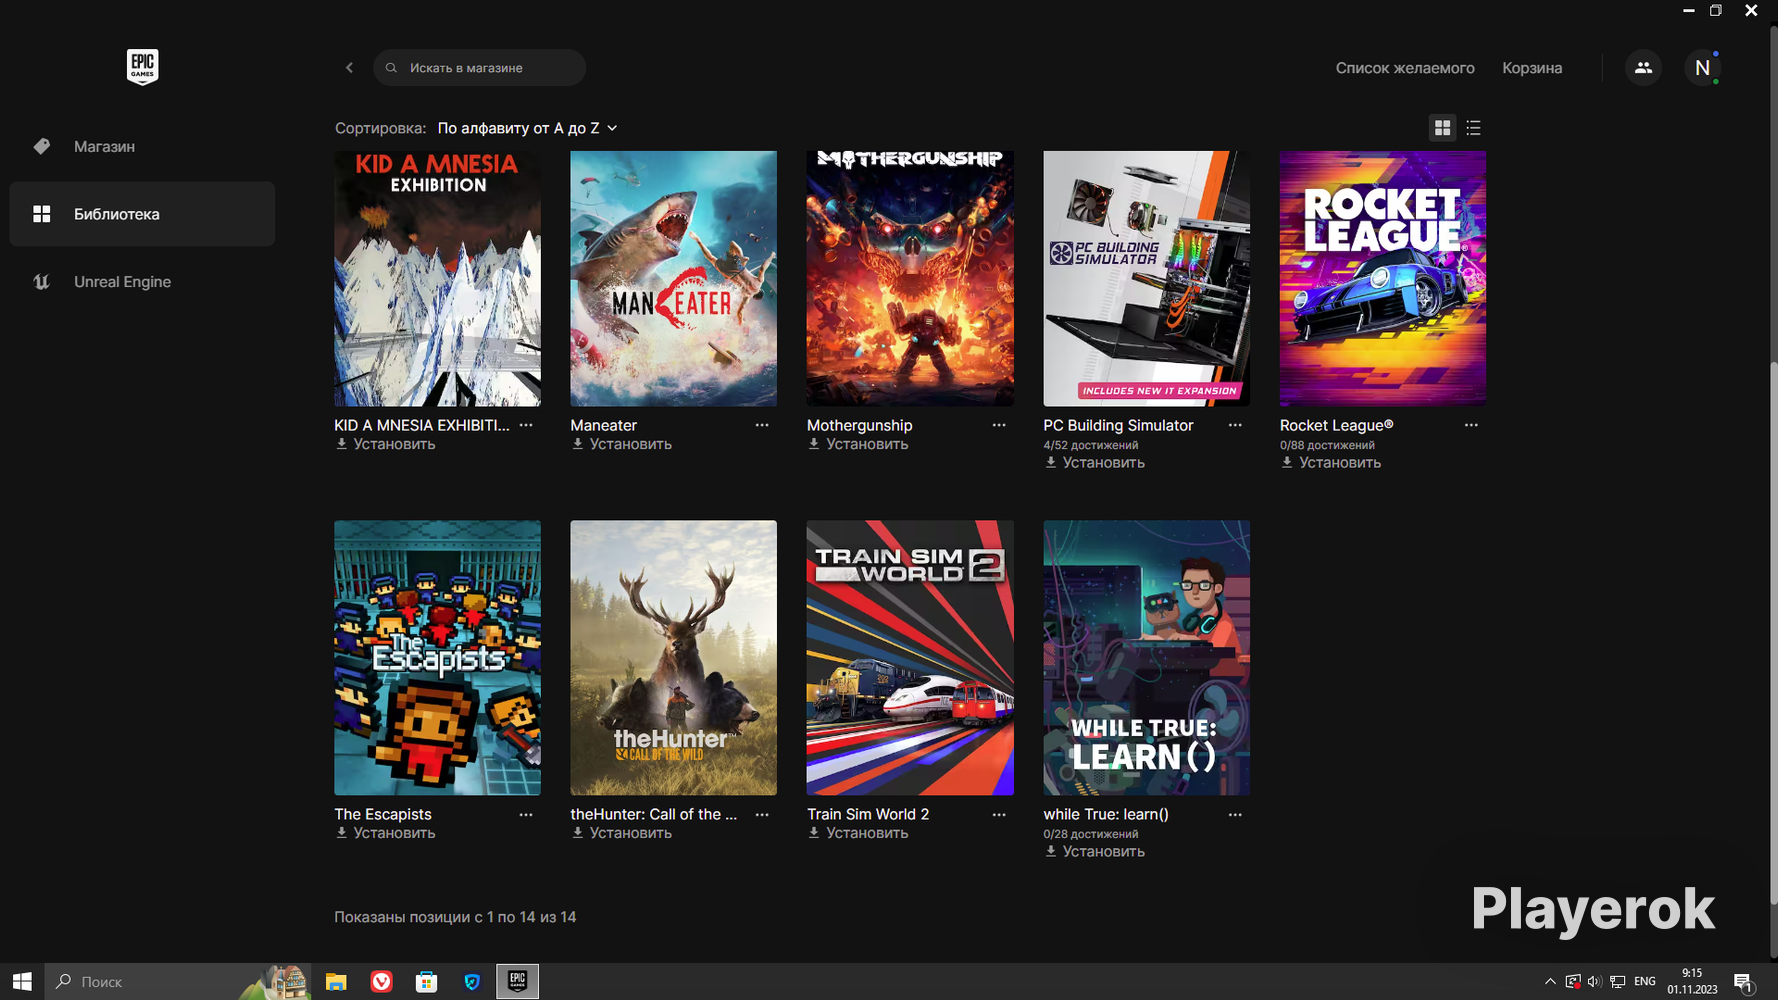Image resolution: width=1778 pixels, height=1000 pixels.
Task: Click the Windows taskbar search box
Action: pos(178,982)
